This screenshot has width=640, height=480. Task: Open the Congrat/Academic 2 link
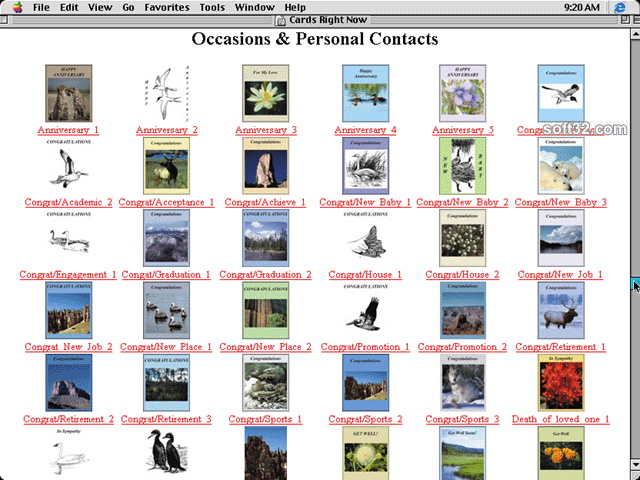tap(68, 202)
